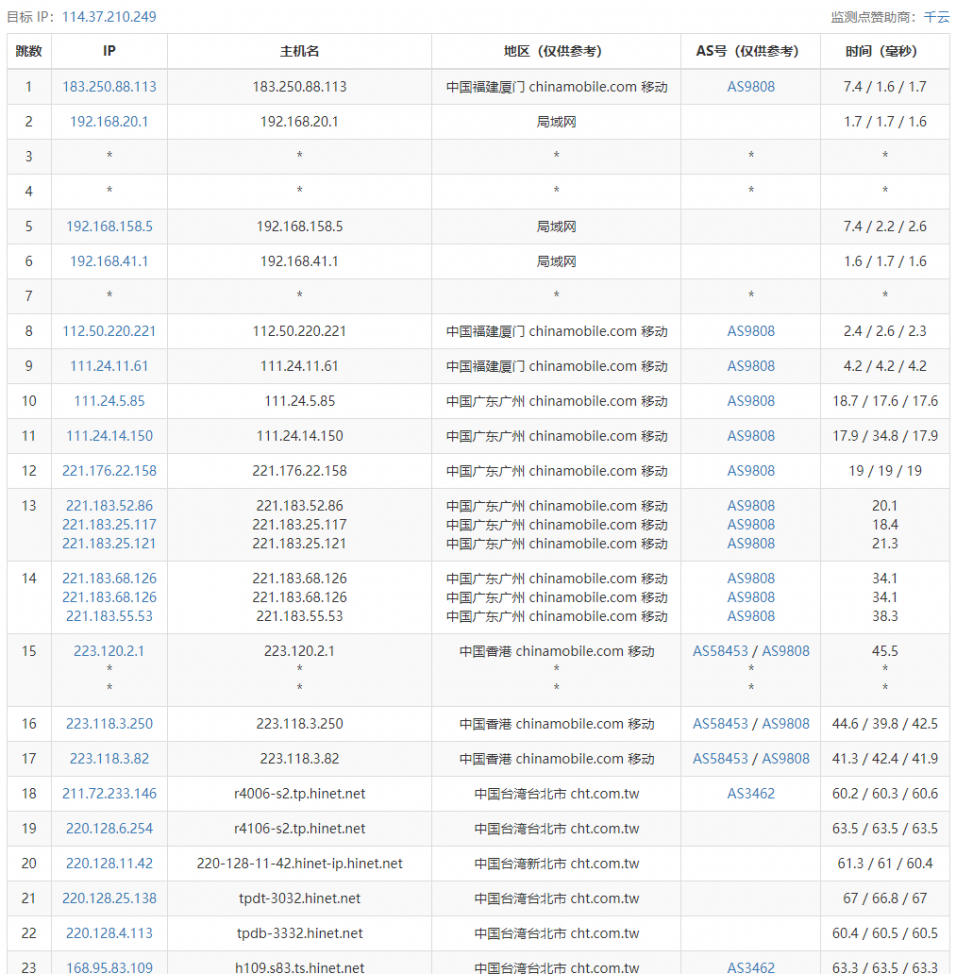This screenshot has width=956, height=974.
Task: Click IP link 111.24.5.85
Action: [x=109, y=401]
